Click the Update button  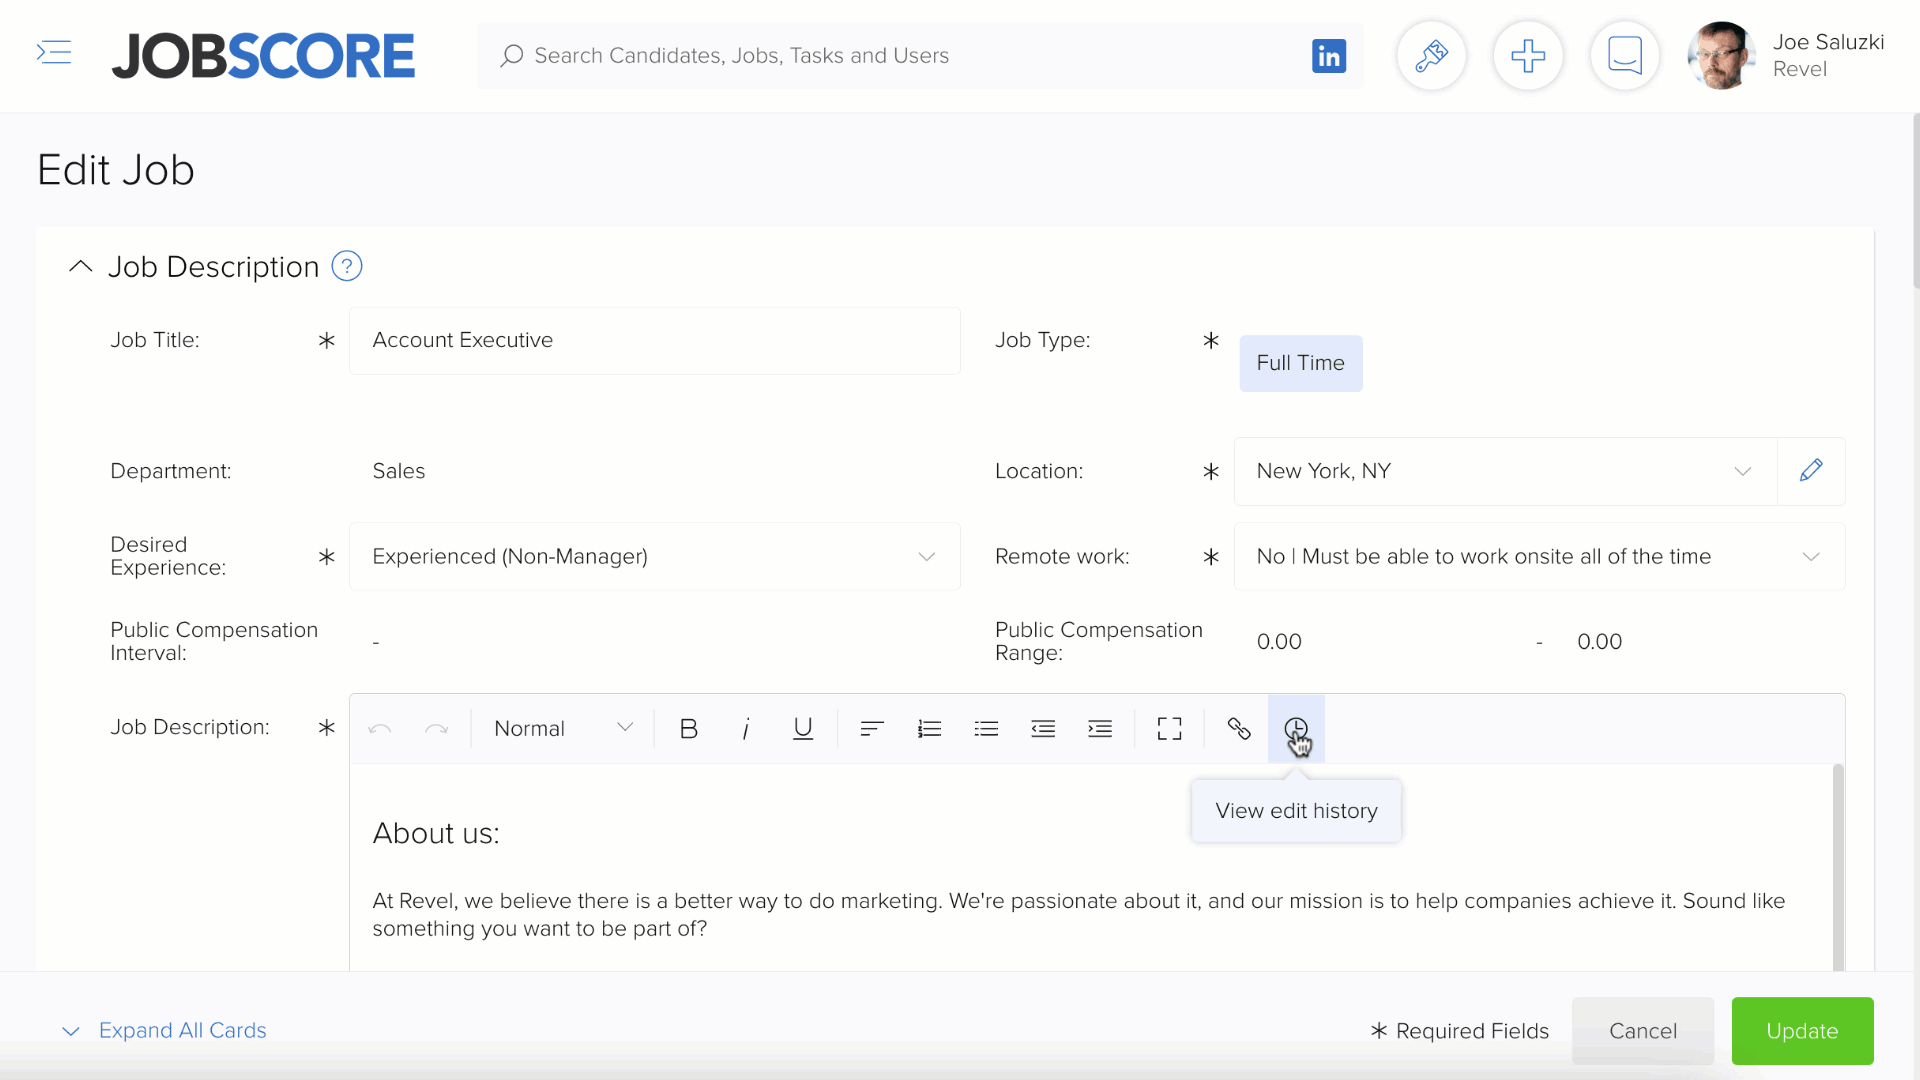[x=1803, y=1030]
